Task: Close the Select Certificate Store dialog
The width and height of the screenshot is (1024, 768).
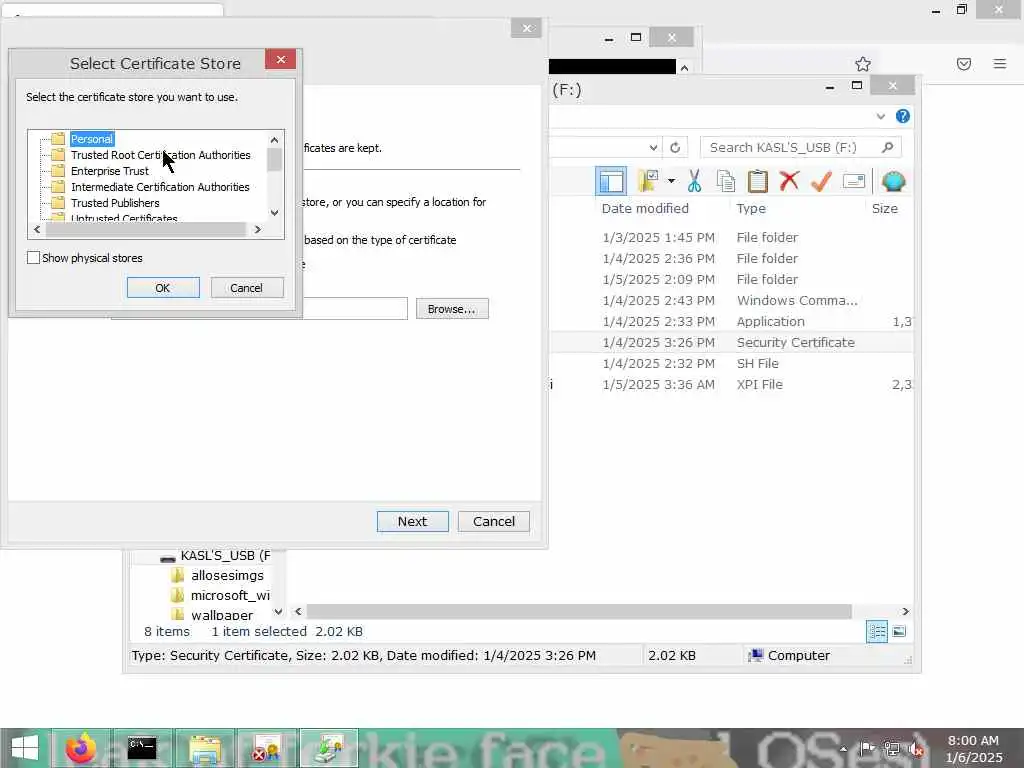Action: [281, 59]
